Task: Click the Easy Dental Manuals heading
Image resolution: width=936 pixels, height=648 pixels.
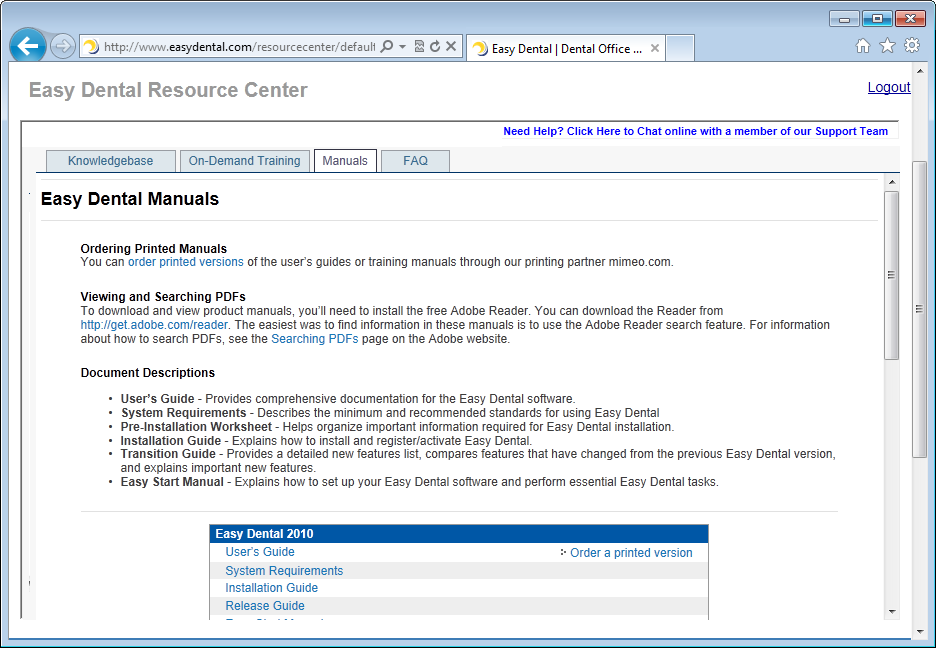Action: coord(130,199)
